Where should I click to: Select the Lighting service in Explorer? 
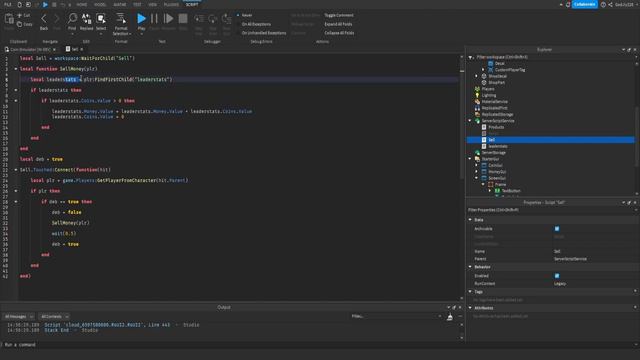[489, 95]
